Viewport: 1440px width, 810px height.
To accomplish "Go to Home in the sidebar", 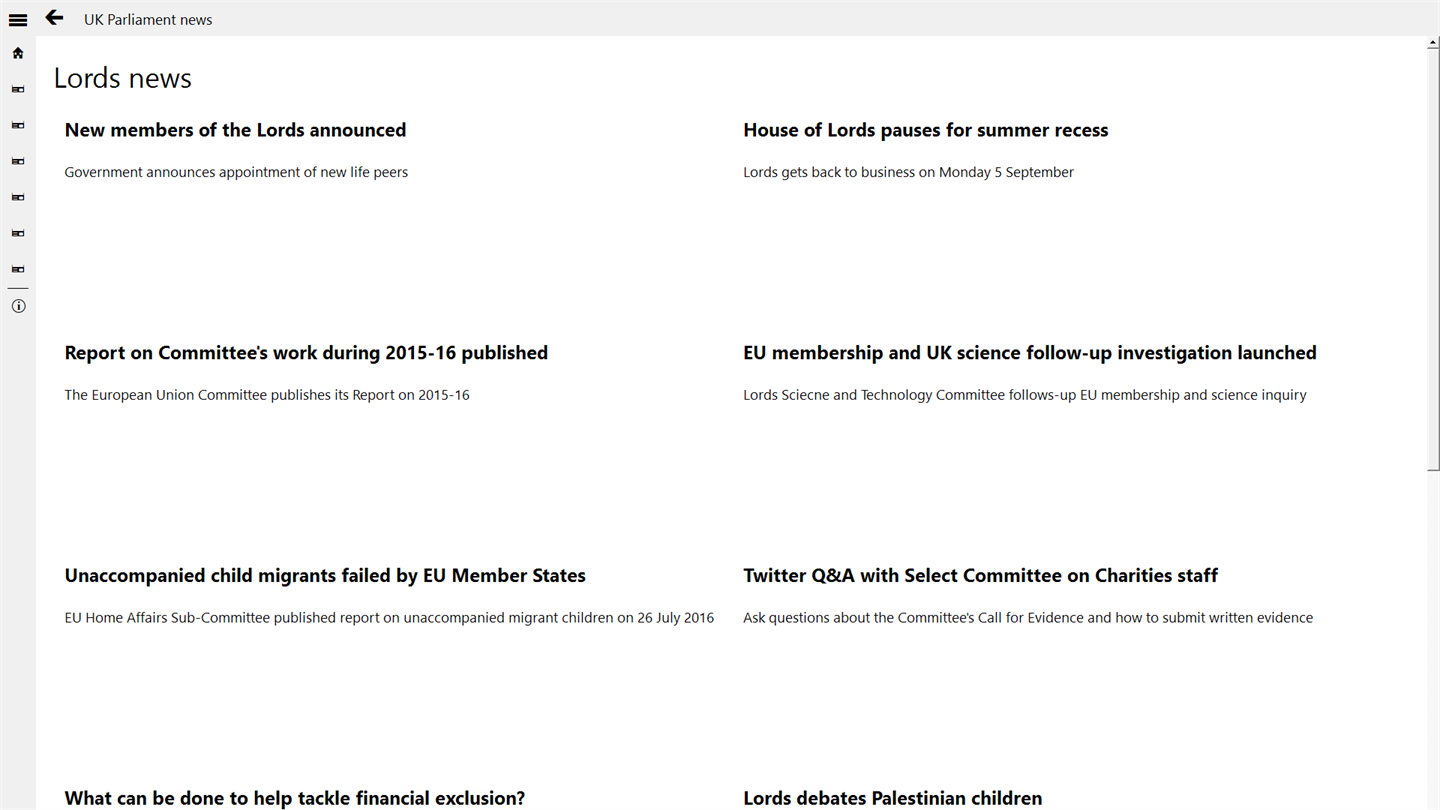I will [18, 53].
